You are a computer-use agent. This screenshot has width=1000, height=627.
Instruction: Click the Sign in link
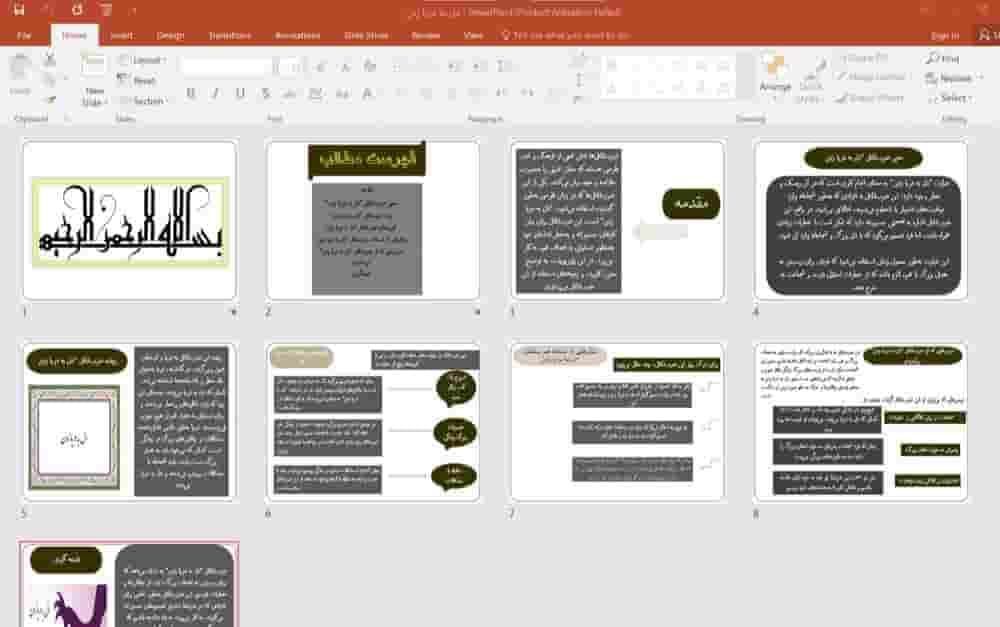945,35
